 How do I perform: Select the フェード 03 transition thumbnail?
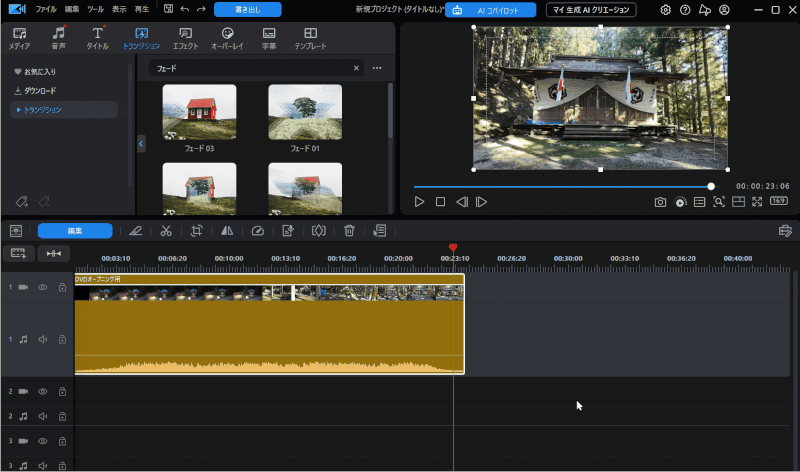point(199,112)
